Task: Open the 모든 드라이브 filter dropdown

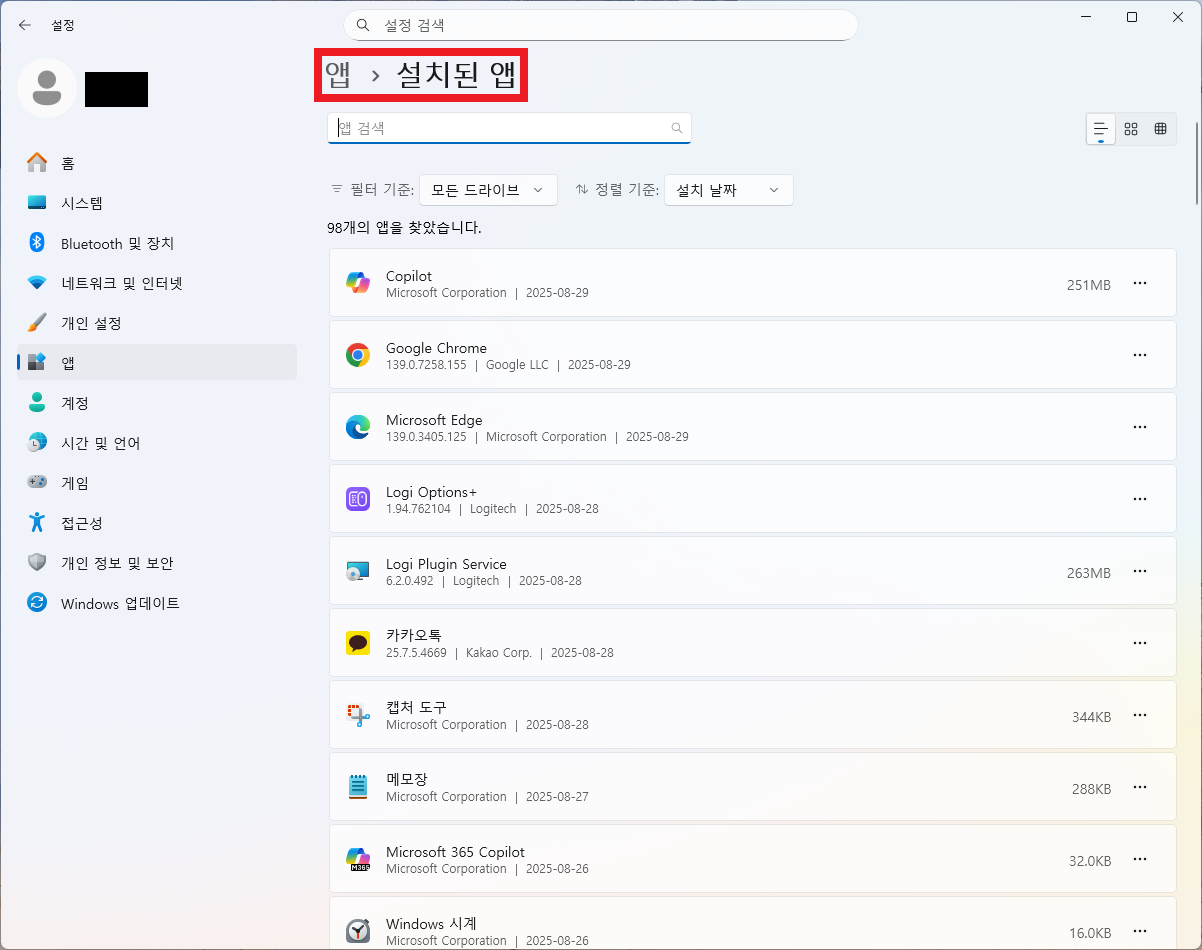Action: 488,190
